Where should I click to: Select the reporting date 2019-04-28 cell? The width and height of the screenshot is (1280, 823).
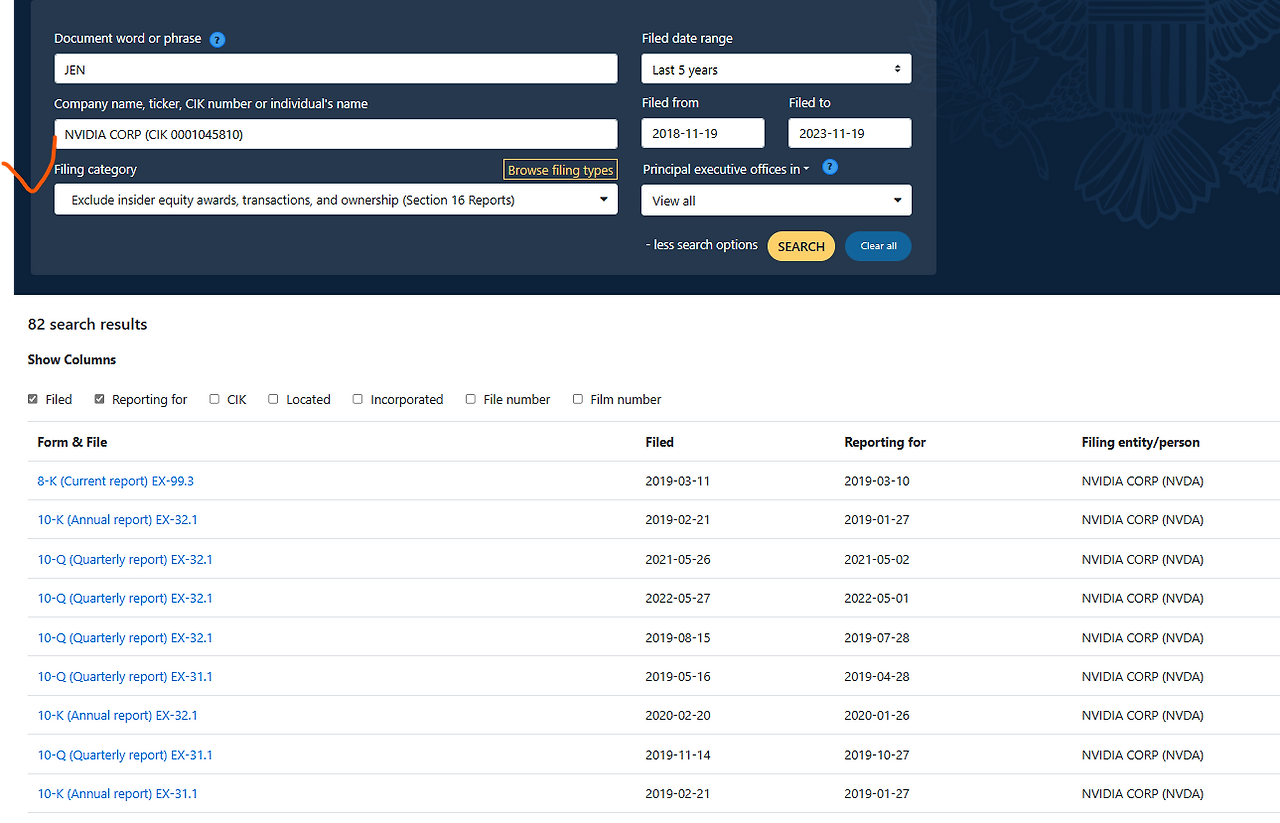[x=877, y=677]
